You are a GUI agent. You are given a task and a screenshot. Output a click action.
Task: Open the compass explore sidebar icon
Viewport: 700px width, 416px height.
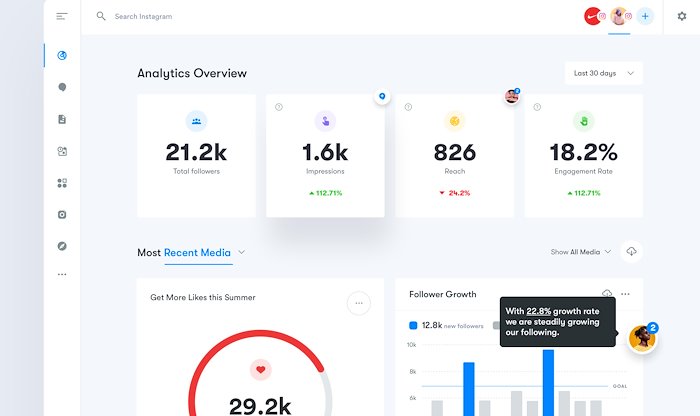62,246
